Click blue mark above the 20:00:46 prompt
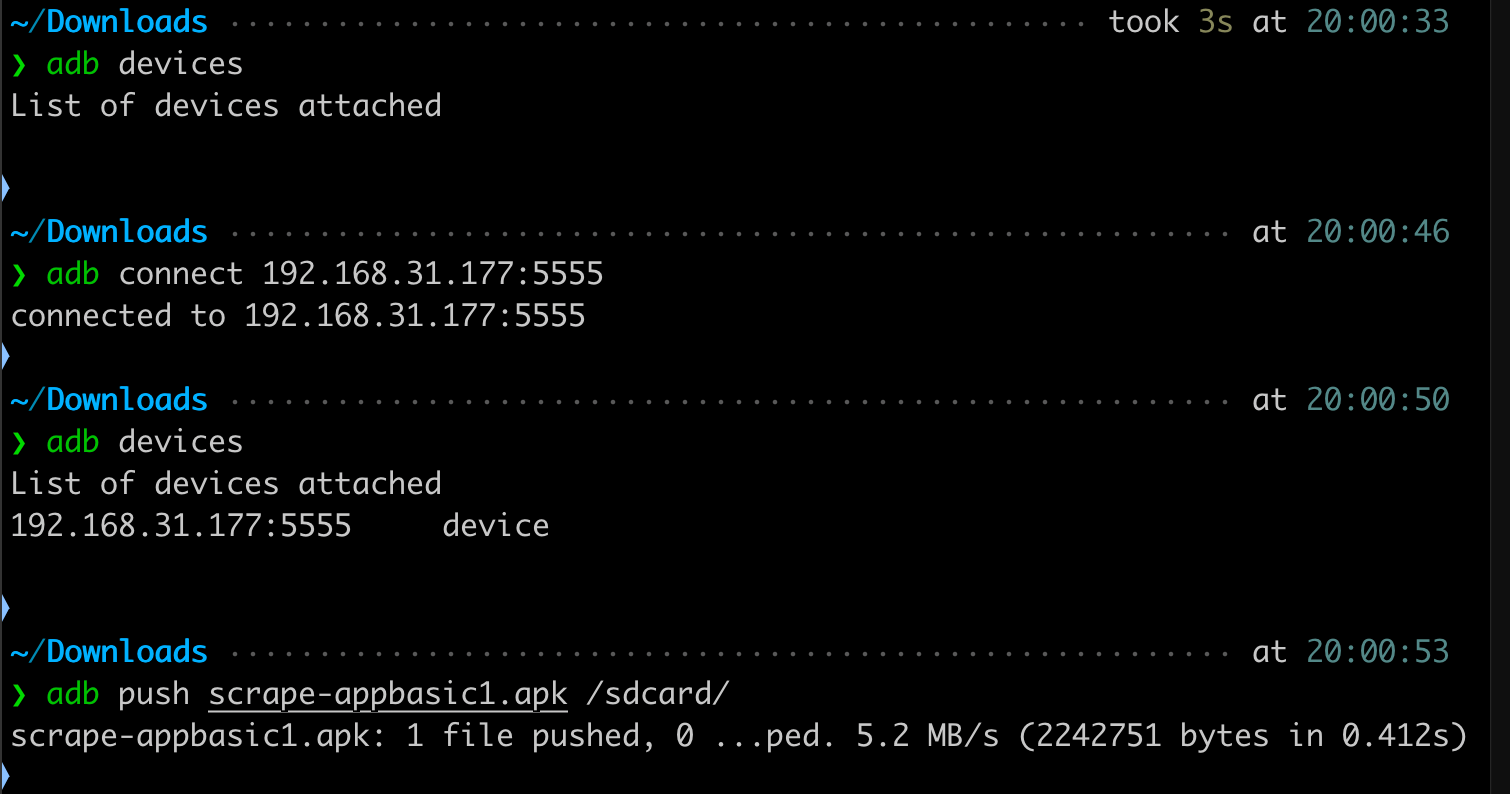Viewport: 1510px width, 794px height. click(x=5, y=187)
